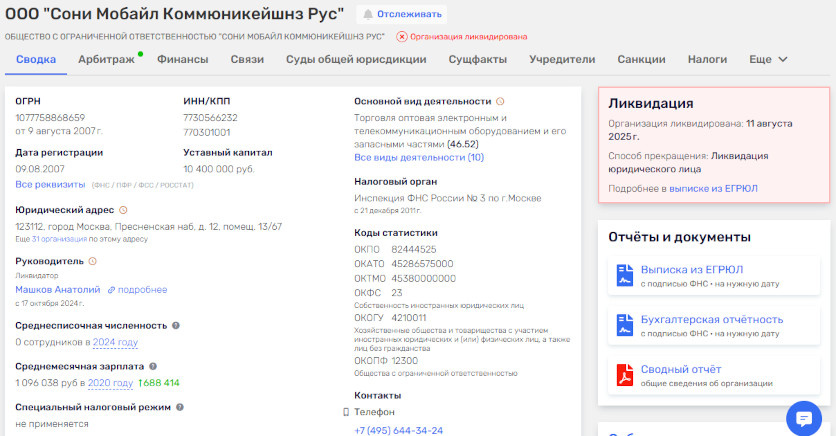Image resolution: width=836 pixels, height=436 pixels.
Task: Click the green dot on Арбитраж tab
Action: (x=140, y=54)
